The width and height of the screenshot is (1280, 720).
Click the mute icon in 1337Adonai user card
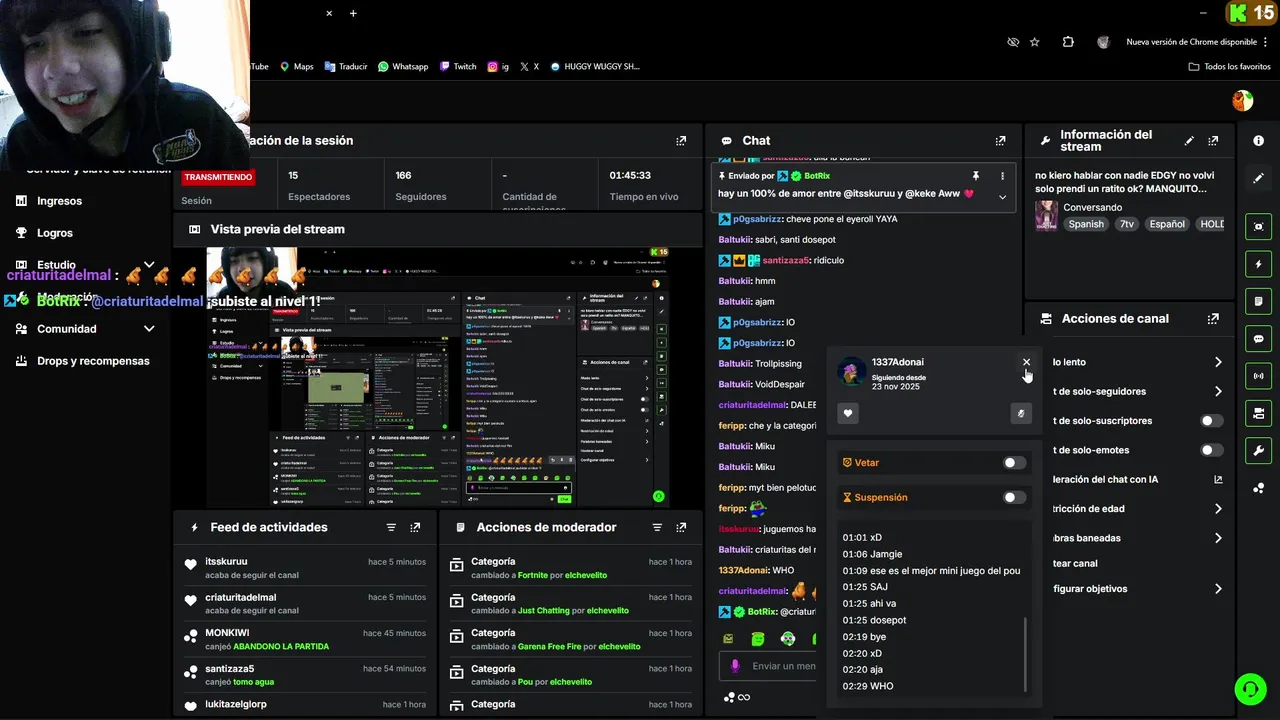point(1021,413)
